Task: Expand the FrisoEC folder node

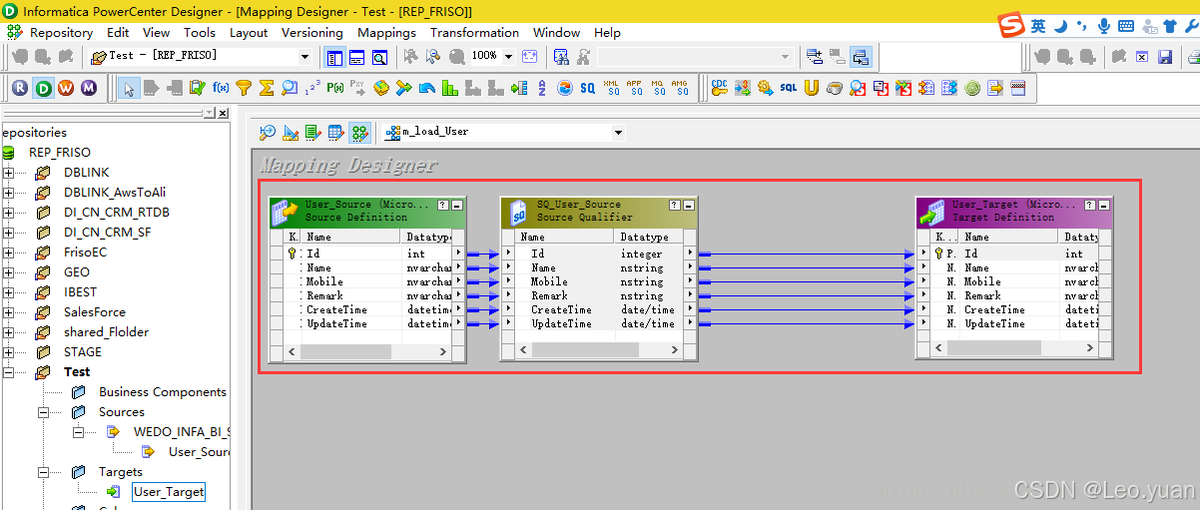Action: pyautogui.click(x=9, y=252)
